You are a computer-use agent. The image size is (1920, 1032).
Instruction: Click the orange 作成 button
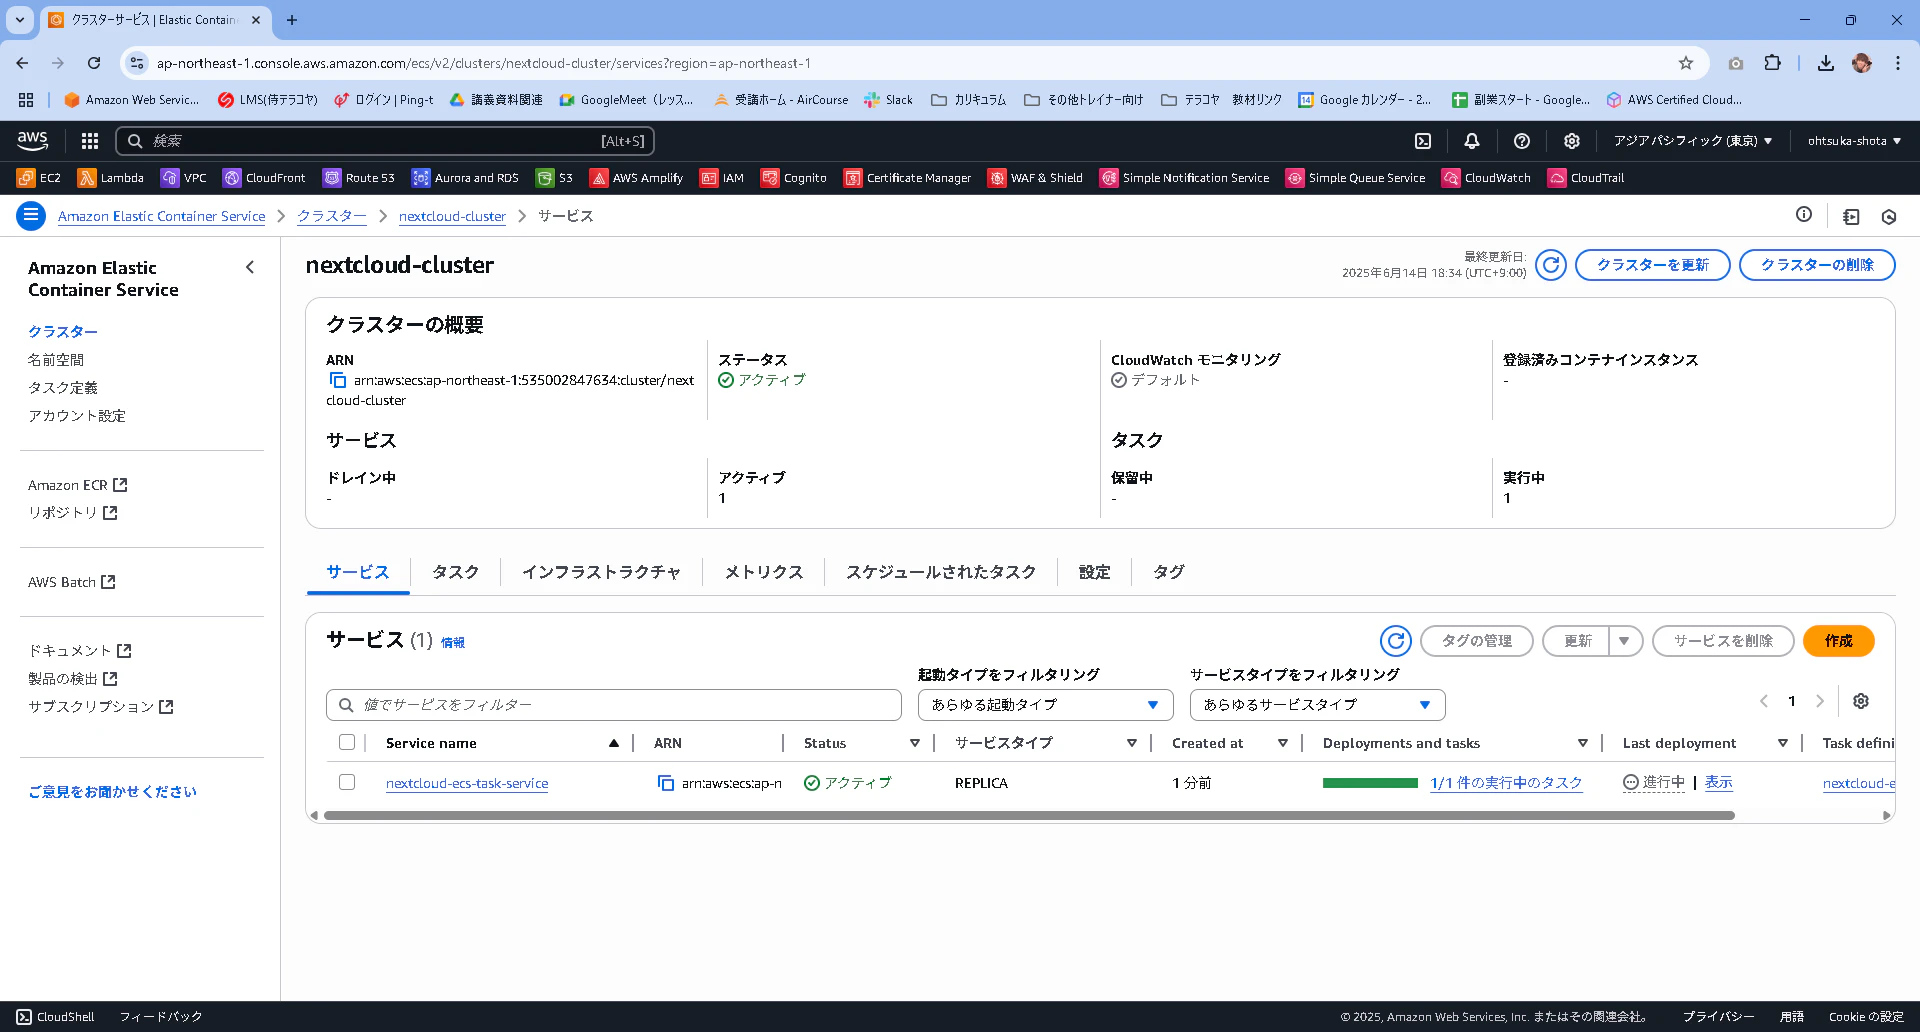click(x=1838, y=641)
